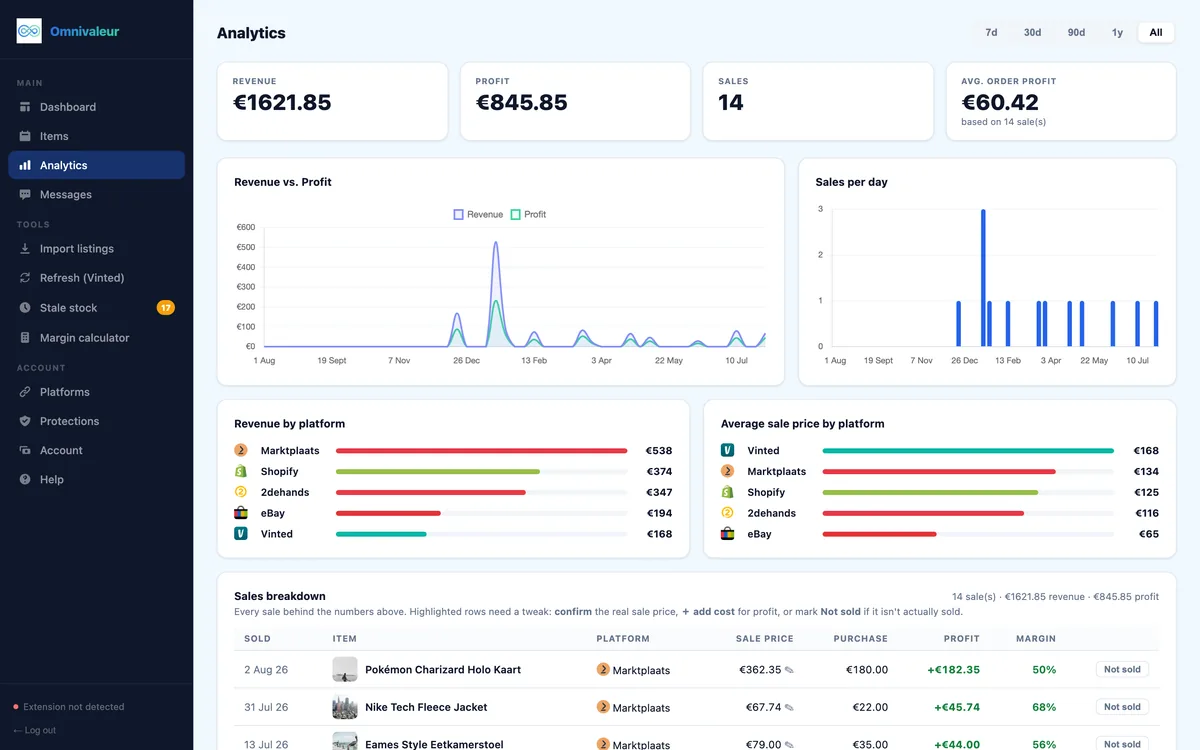The width and height of the screenshot is (1200, 750).
Task: Edit Eames Style Eetkamerstoel price pencil icon
Action: (x=789, y=744)
